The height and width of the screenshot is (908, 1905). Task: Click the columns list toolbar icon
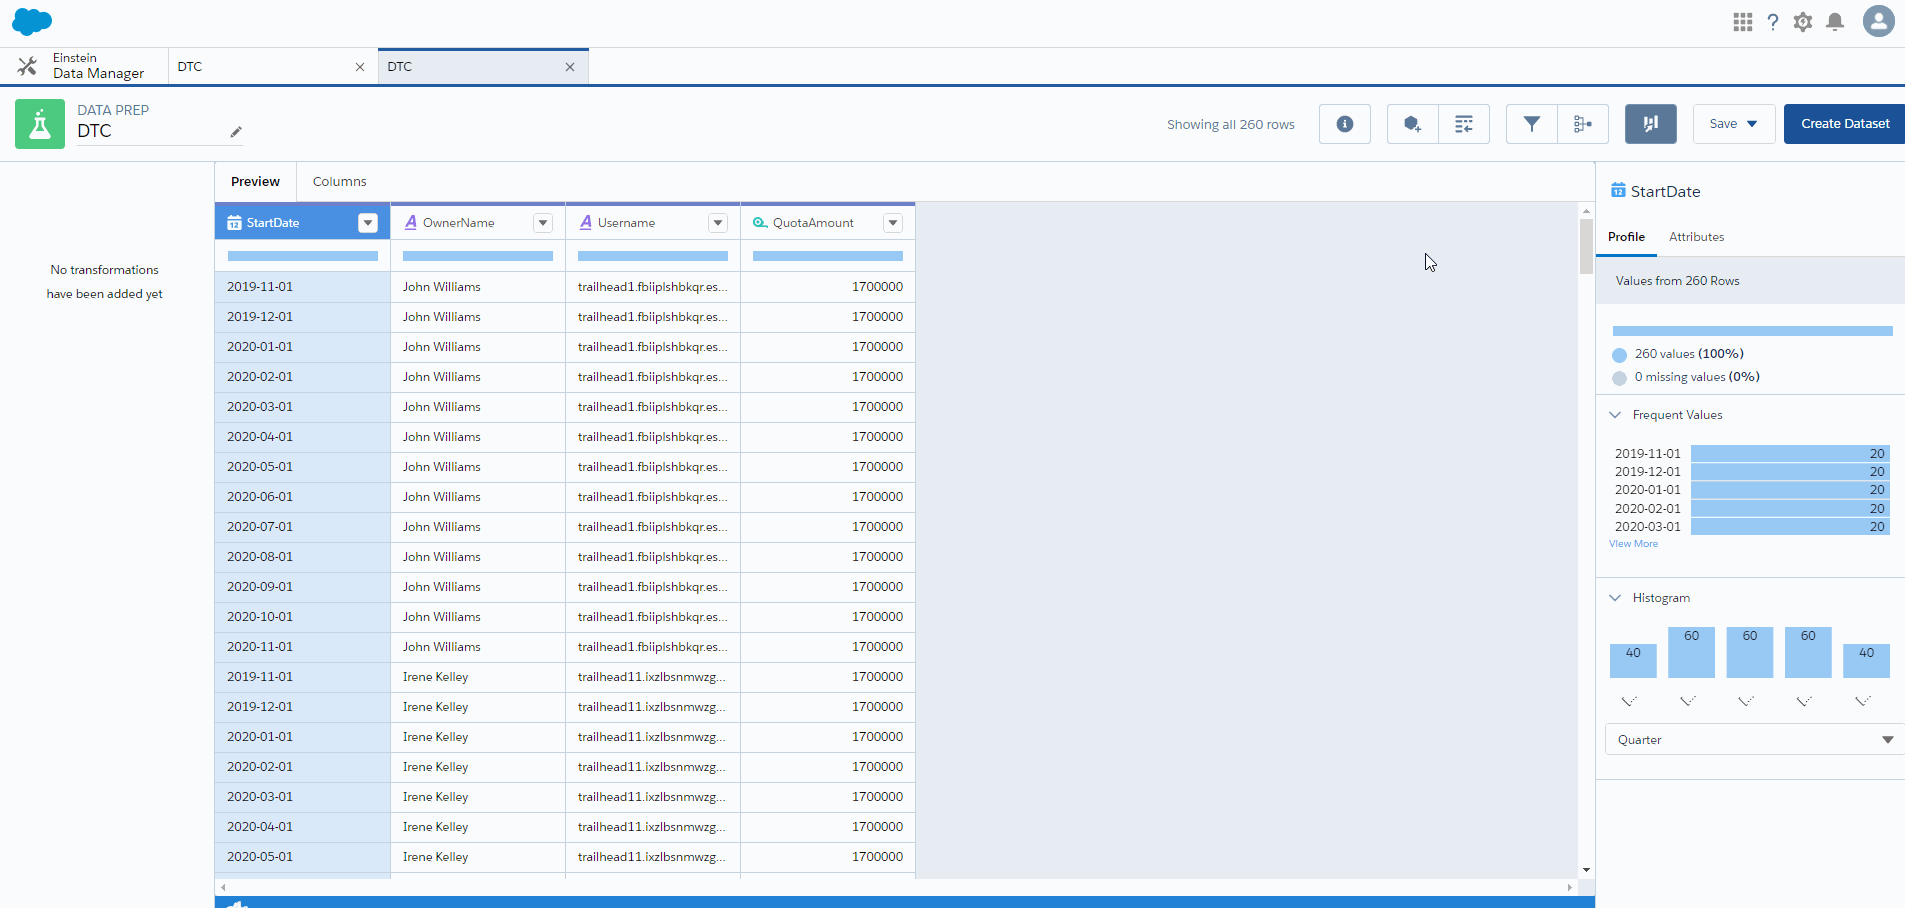[x=1464, y=124]
